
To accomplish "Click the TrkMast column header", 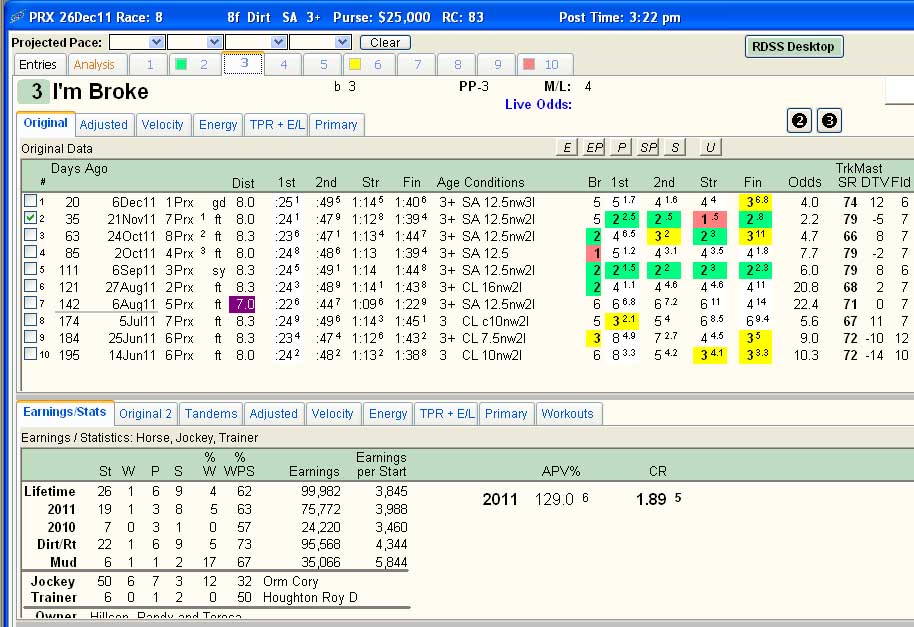I will click(859, 168).
